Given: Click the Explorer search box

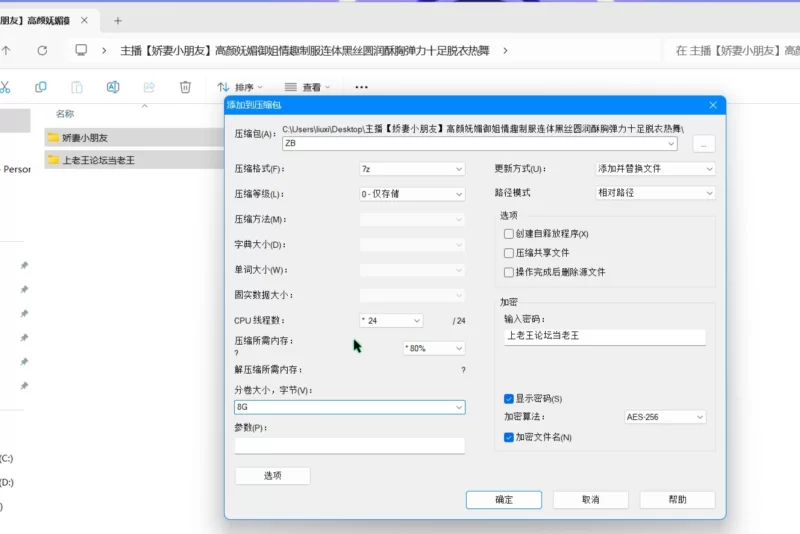Looking at the screenshot, I should click(735, 50).
